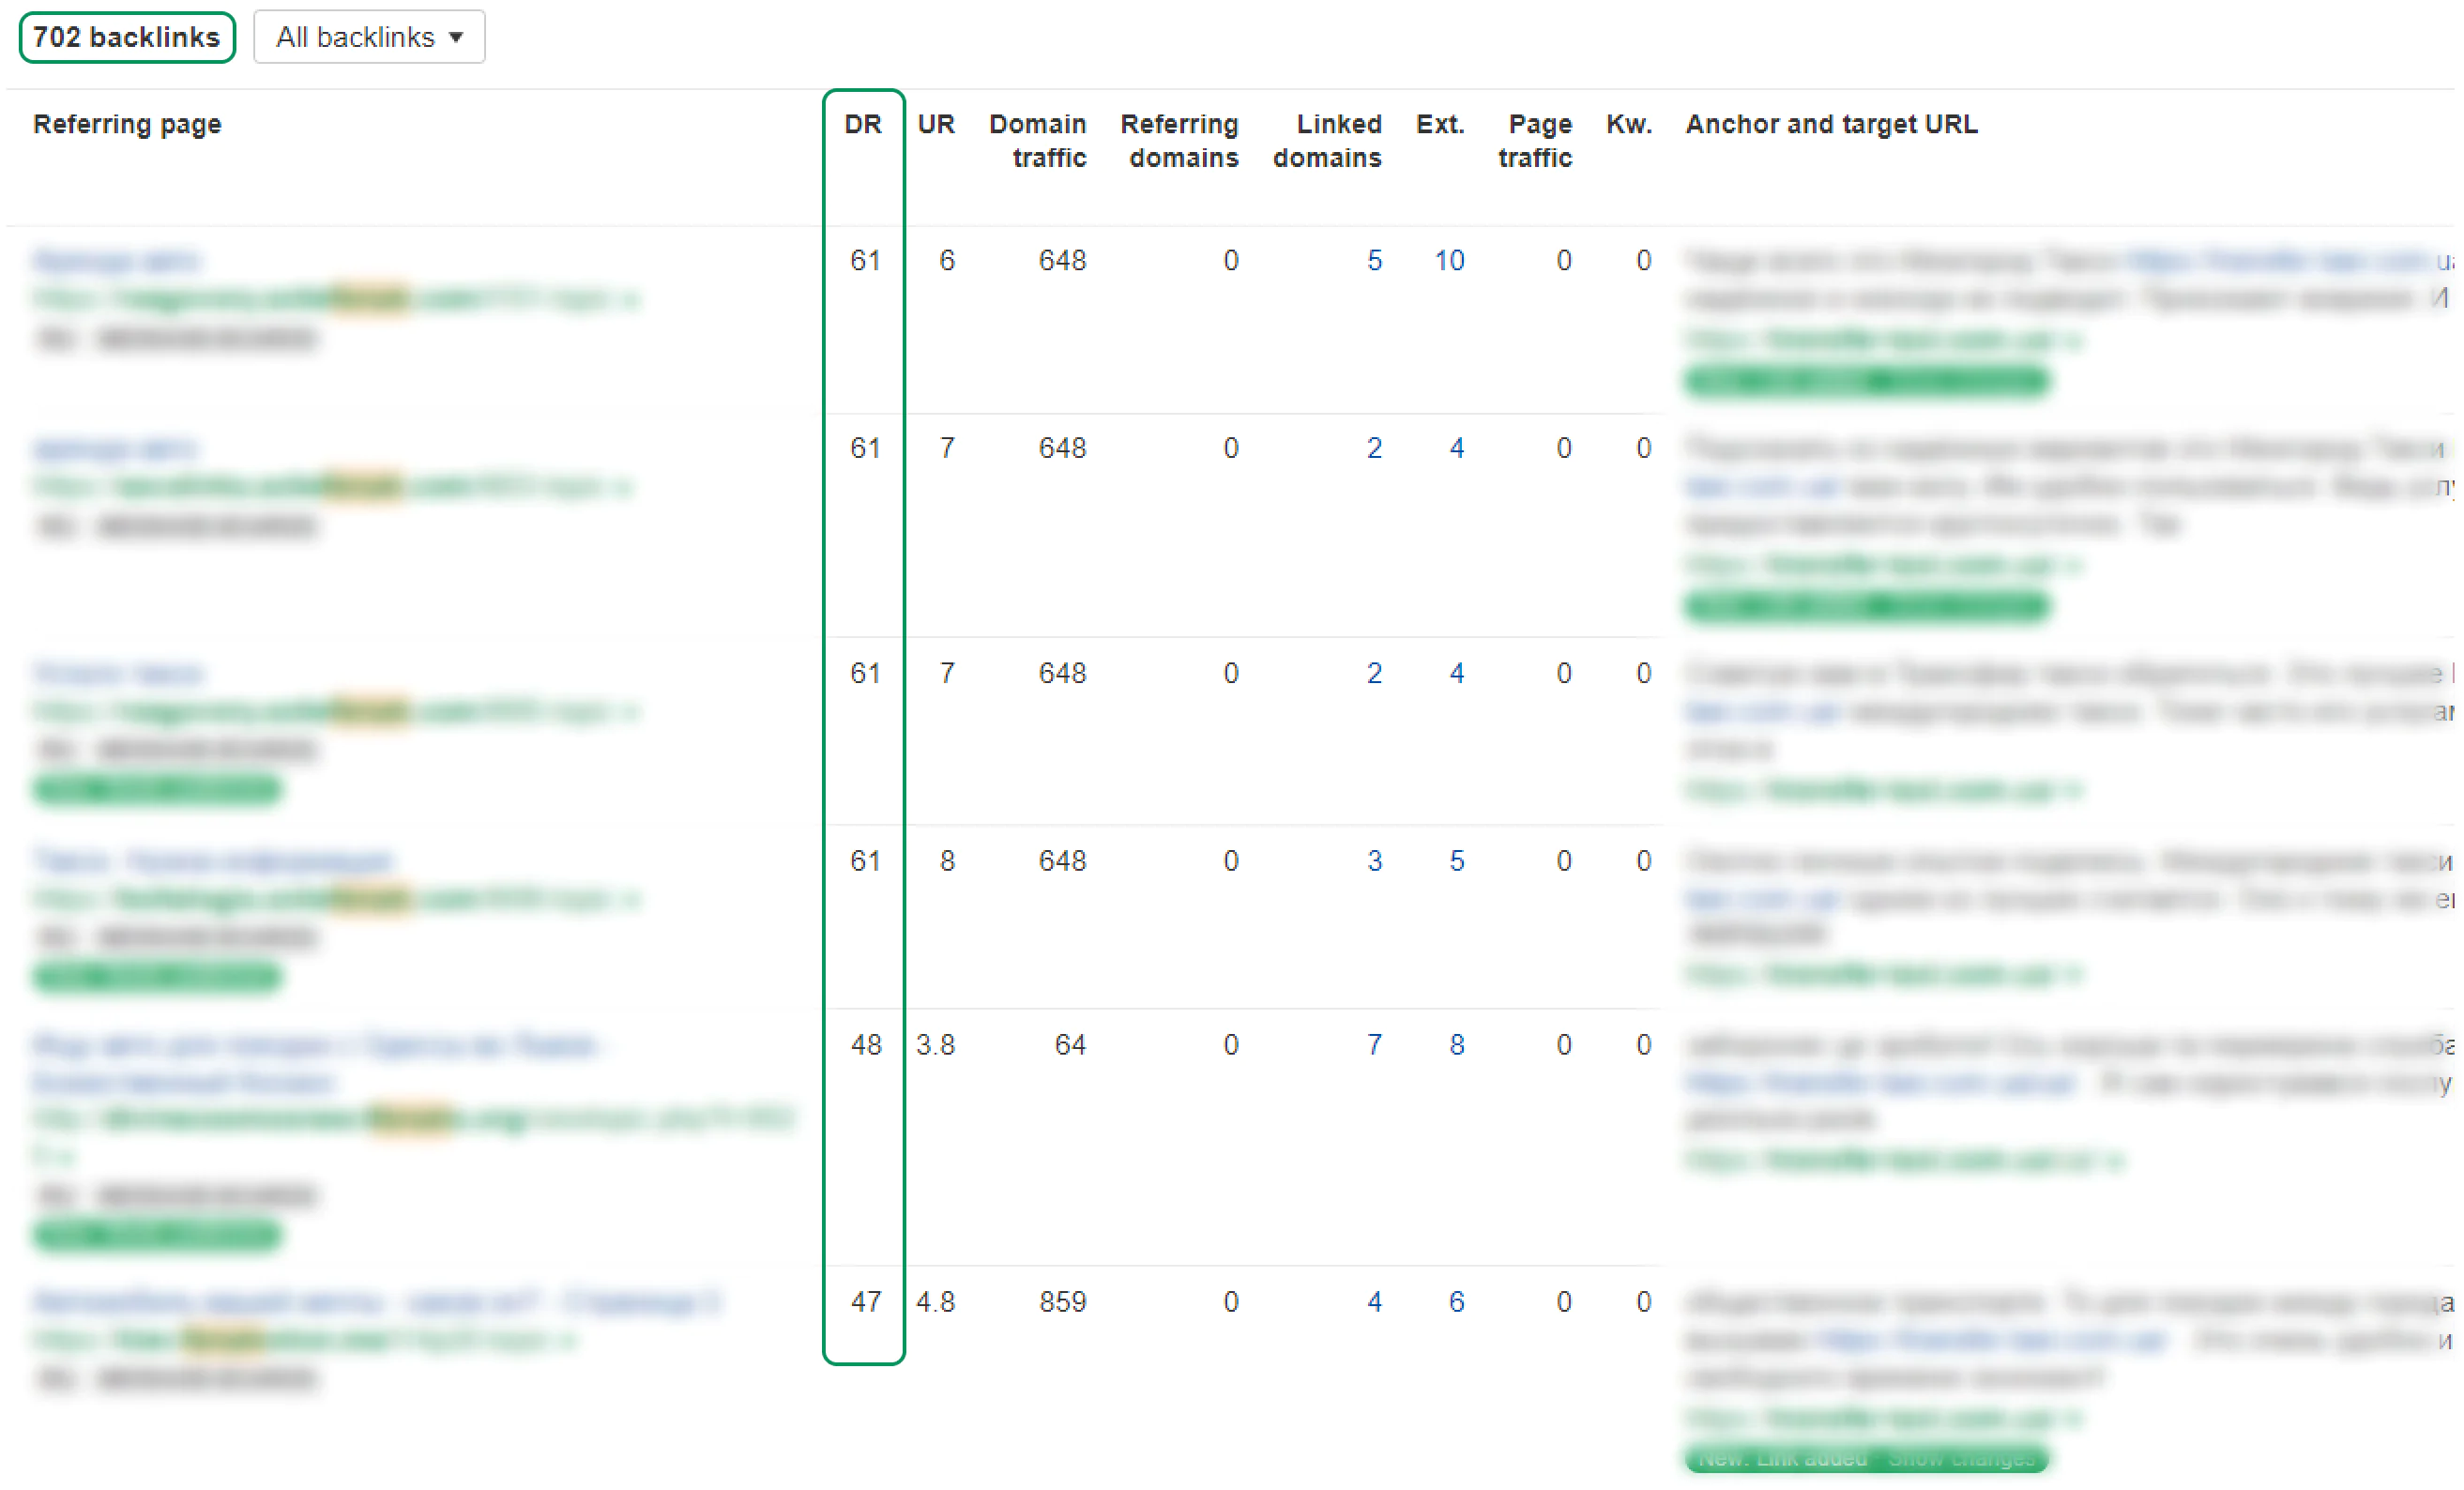Sort table by DR column header

pyautogui.click(x=862, y=124)
